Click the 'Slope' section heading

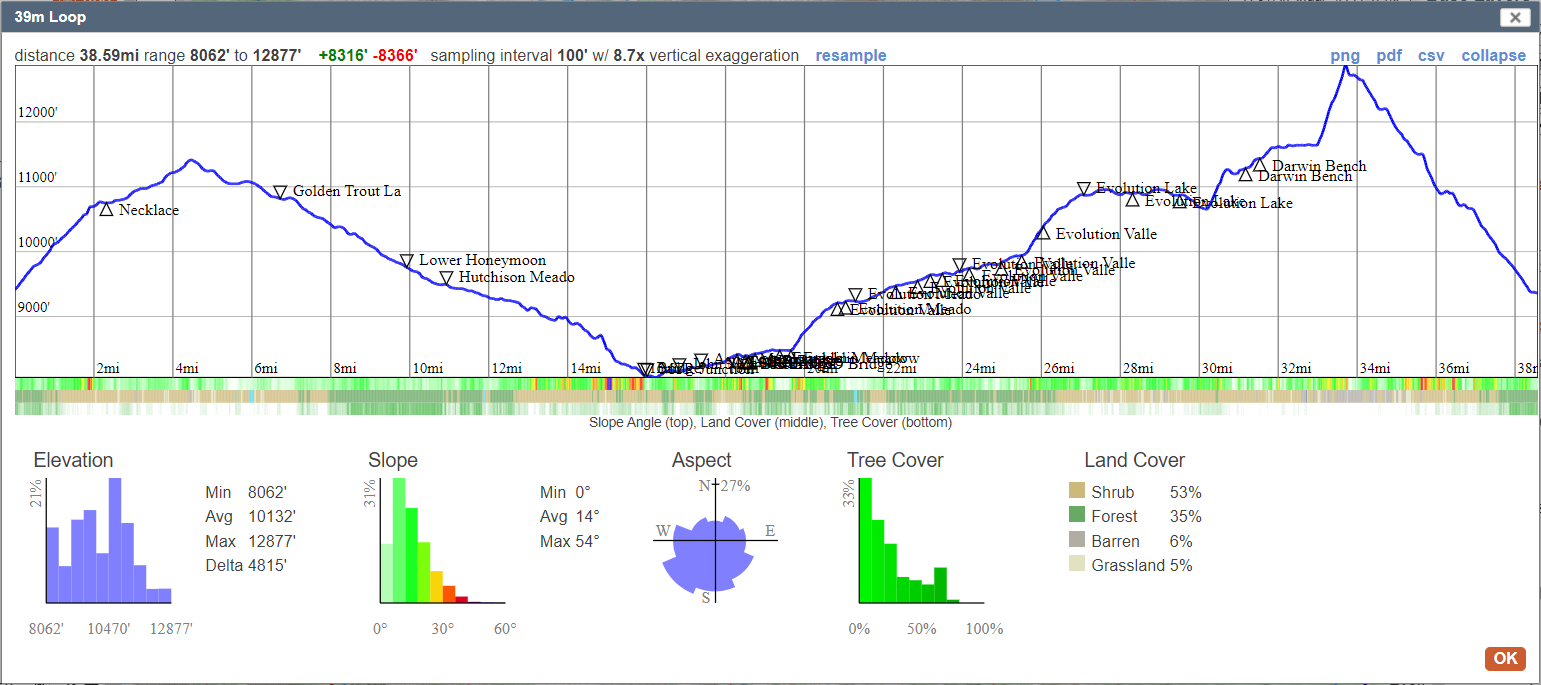click(x=393, y=460)
